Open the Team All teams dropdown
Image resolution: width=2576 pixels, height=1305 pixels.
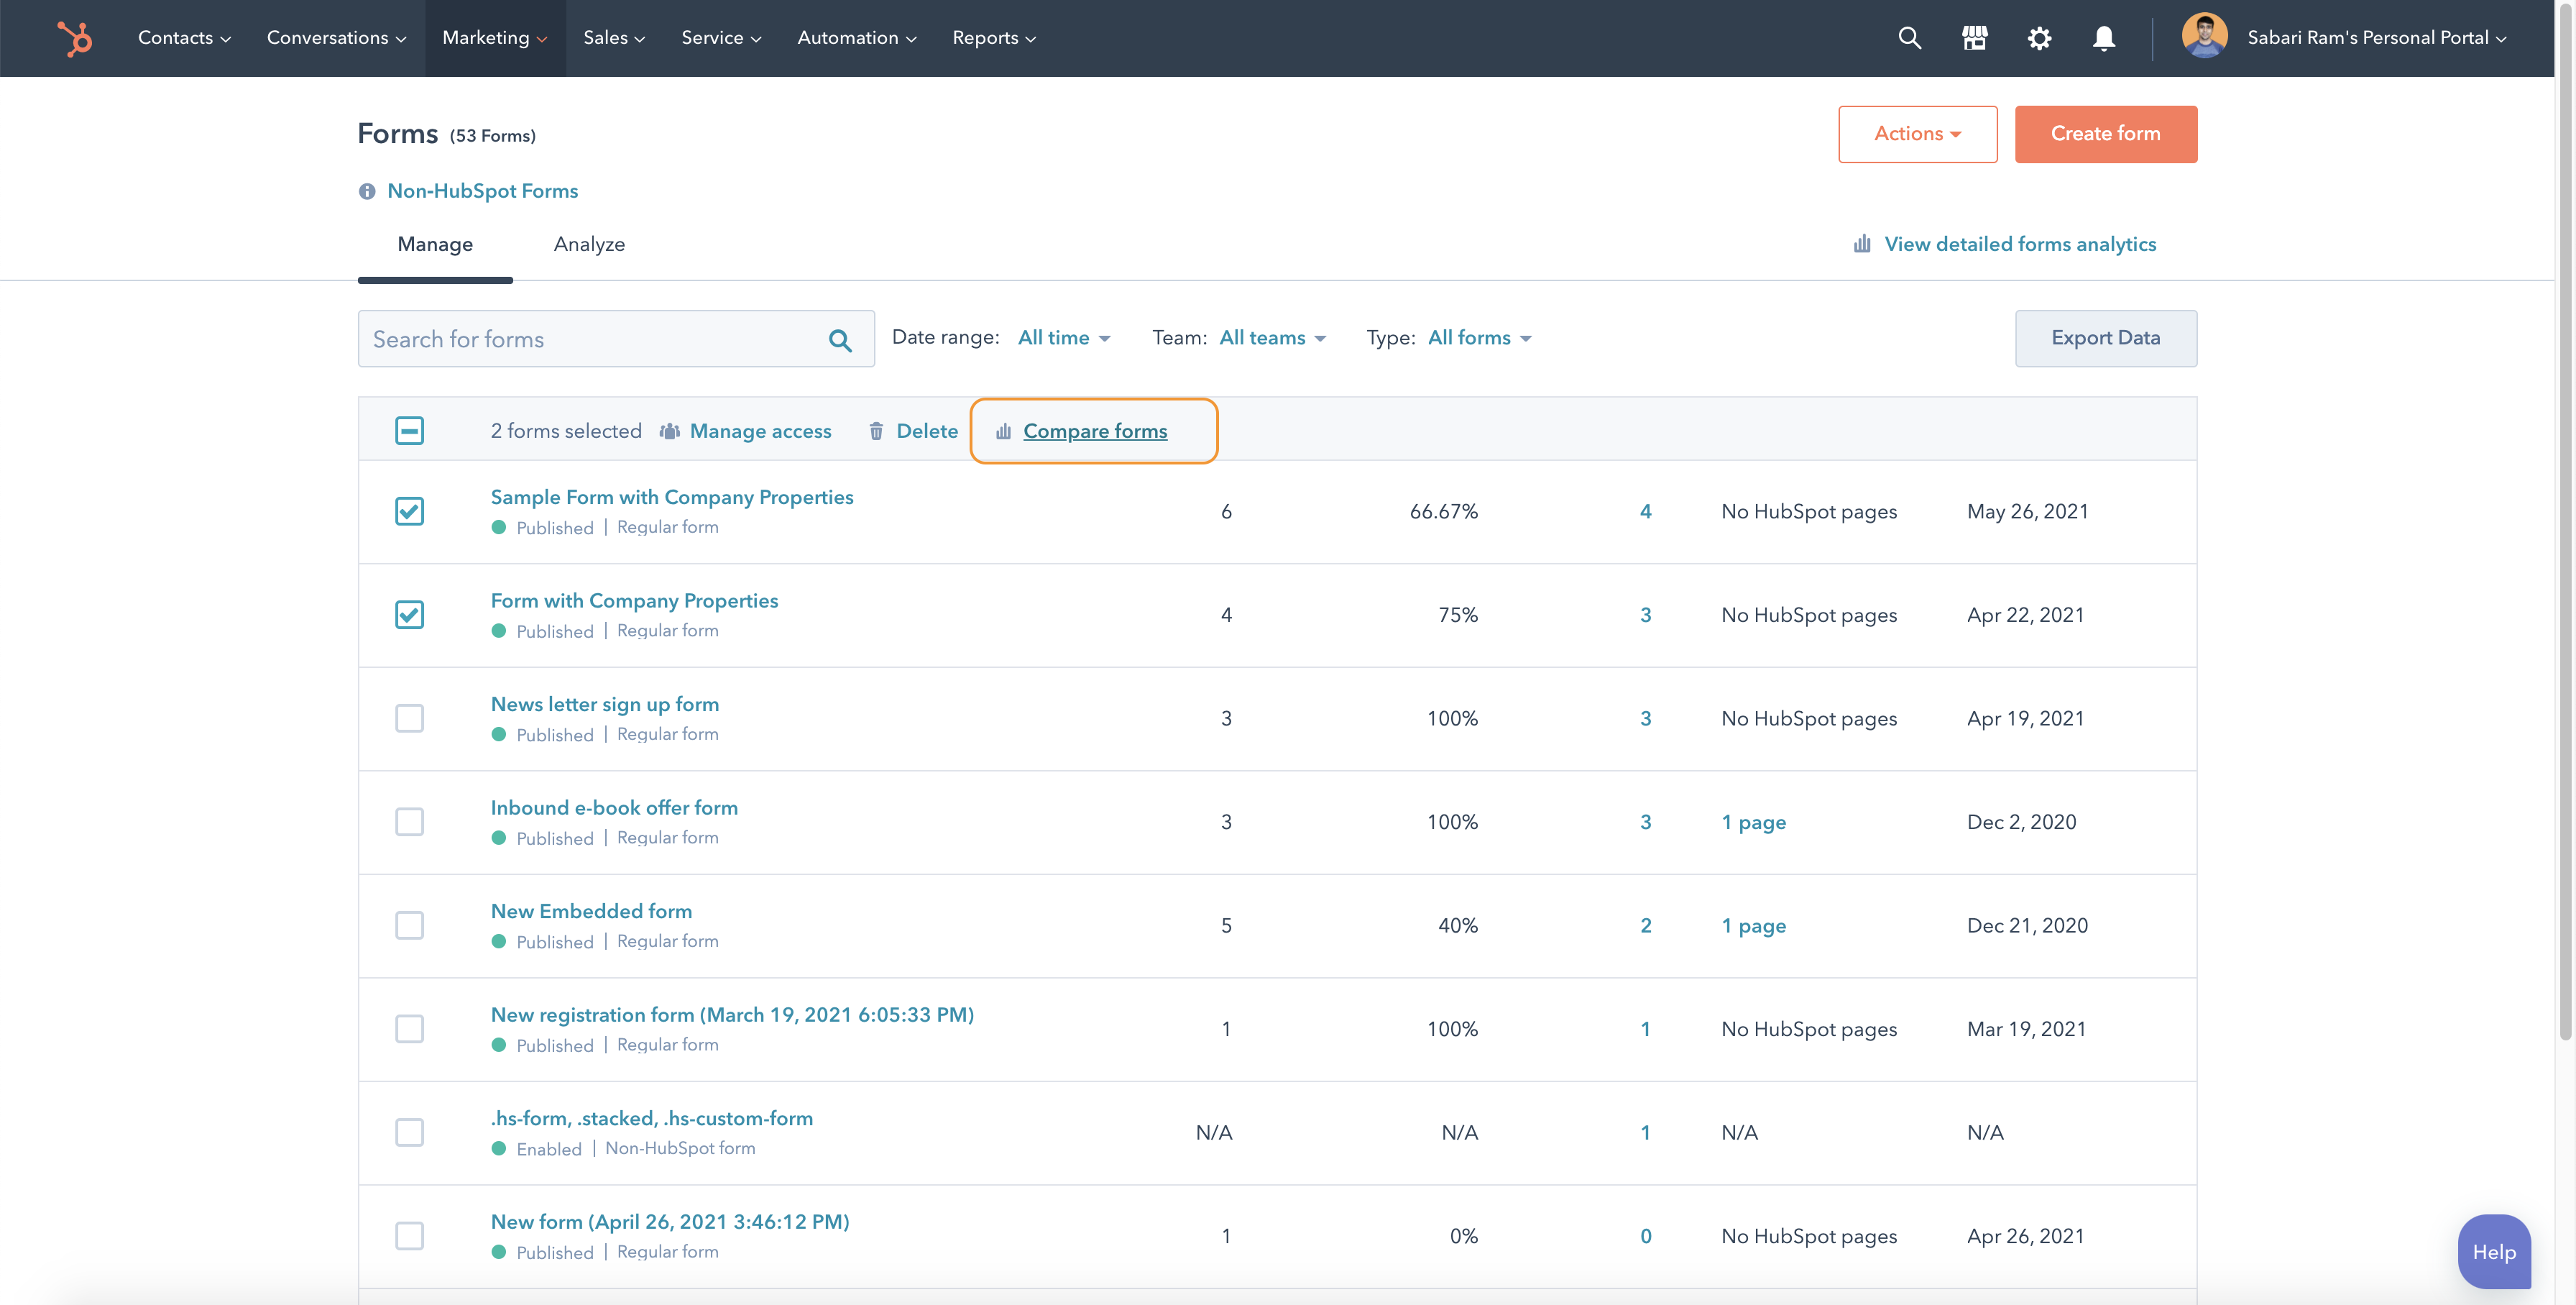[x=1272, y=338]
